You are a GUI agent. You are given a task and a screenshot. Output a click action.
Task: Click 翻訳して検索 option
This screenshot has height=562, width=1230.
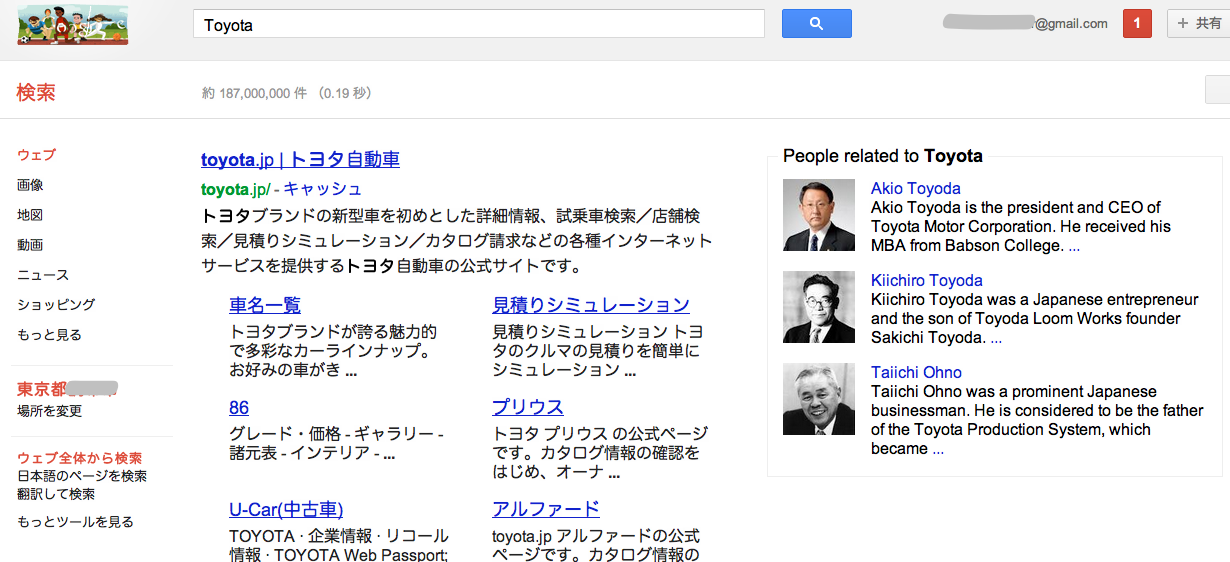click(56, 494)
